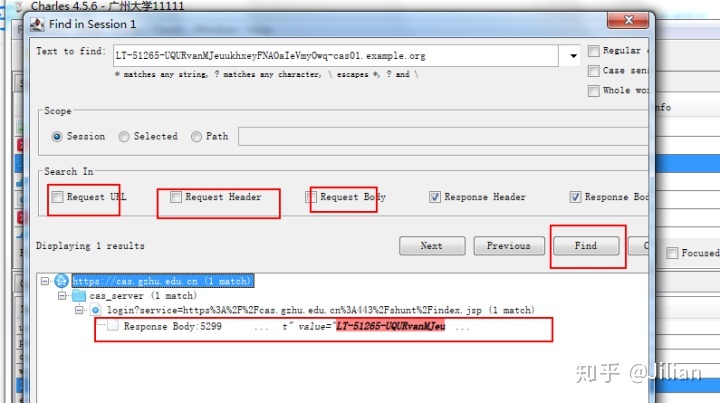Tick the Request Body checkbox
The height and width of the screenshot is (403, 720).
311,197
